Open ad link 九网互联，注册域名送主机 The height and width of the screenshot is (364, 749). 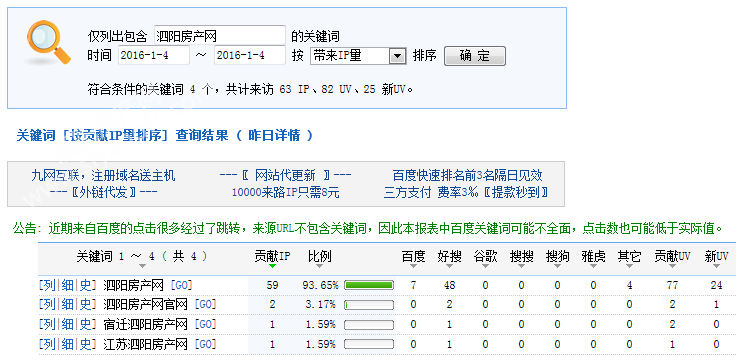pyautogui.click(x=103, y=176)
